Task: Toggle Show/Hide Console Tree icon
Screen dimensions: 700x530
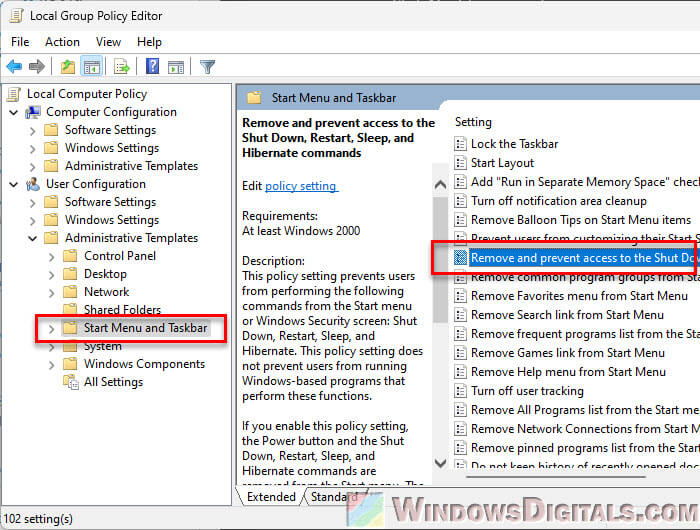Action: click(x=92, y=67)
